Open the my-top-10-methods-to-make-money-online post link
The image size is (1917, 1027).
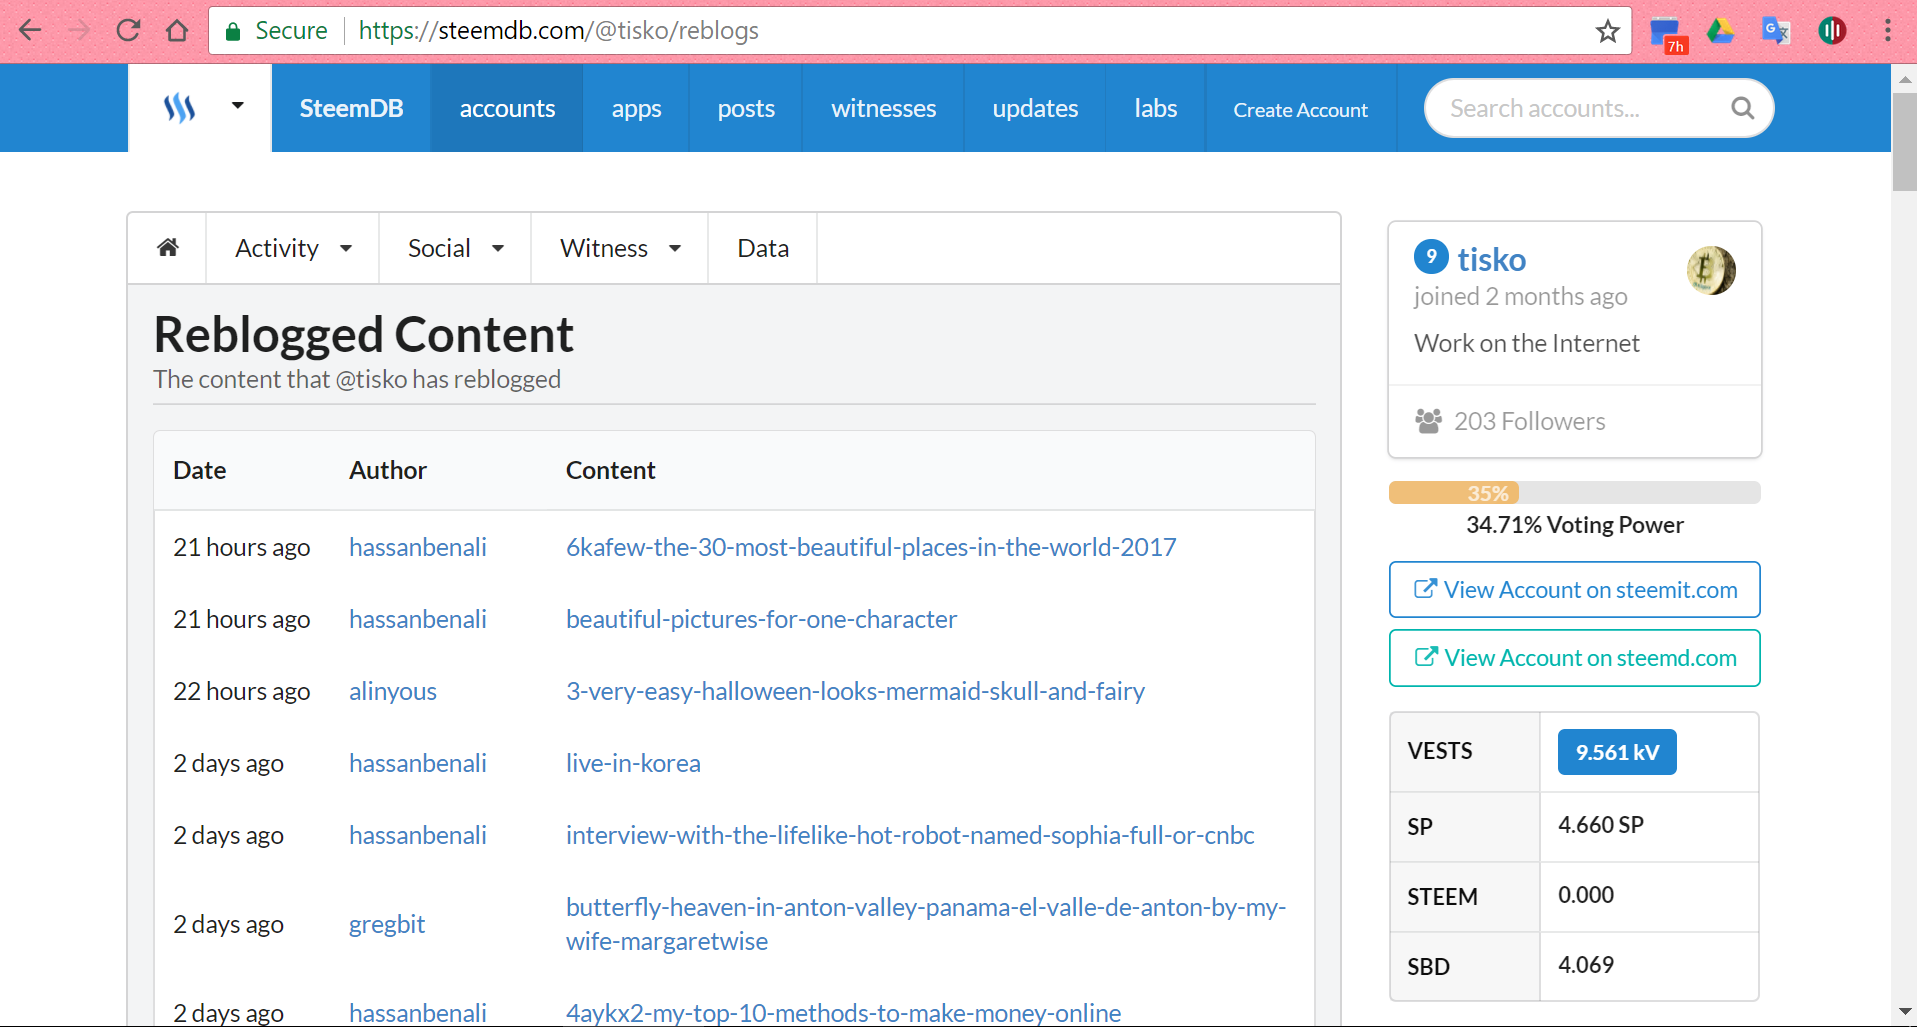(x=843, y=1012)
